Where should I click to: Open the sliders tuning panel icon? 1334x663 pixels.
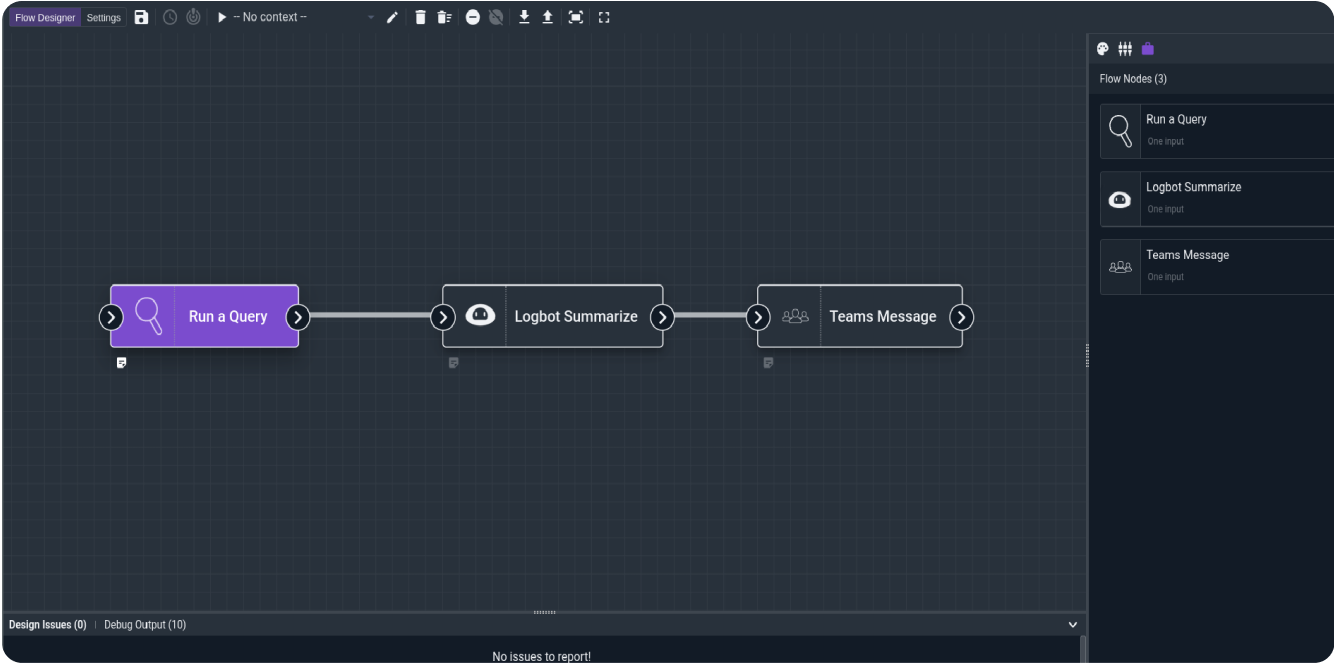pyautogui.click(x=1125, y=48)
